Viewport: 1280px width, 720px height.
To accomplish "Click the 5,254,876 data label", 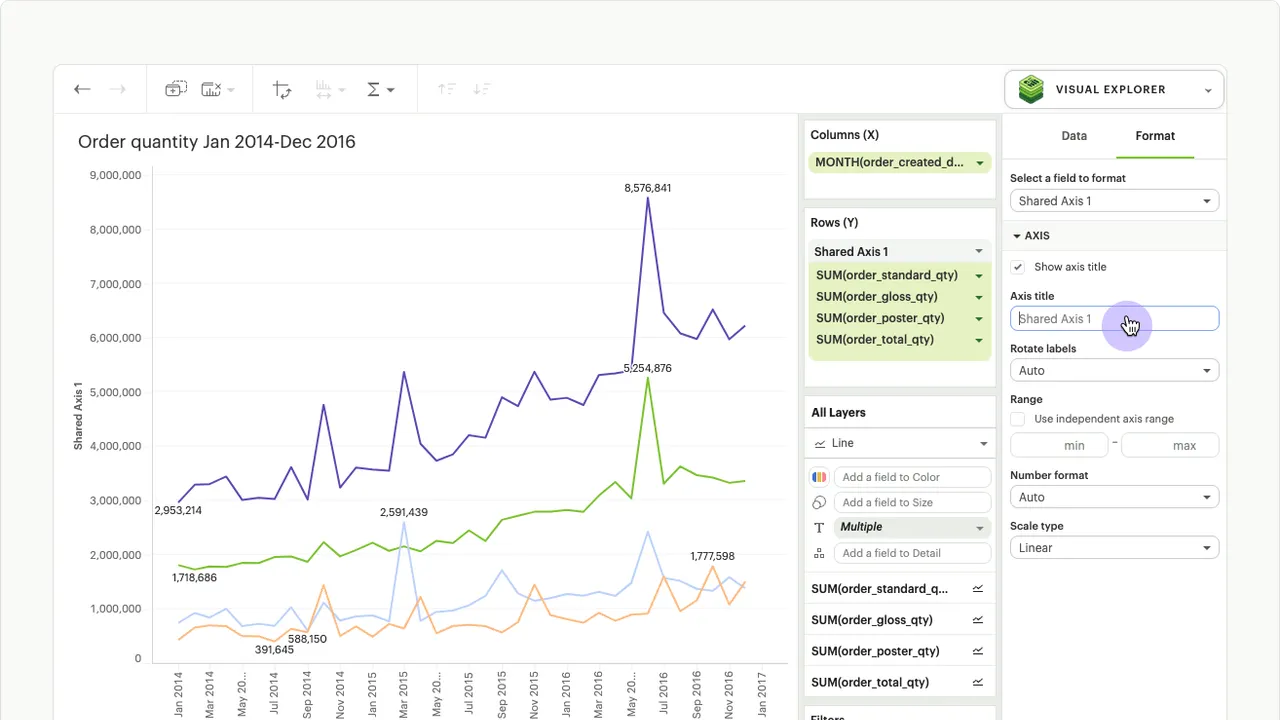I will [648, 368].
